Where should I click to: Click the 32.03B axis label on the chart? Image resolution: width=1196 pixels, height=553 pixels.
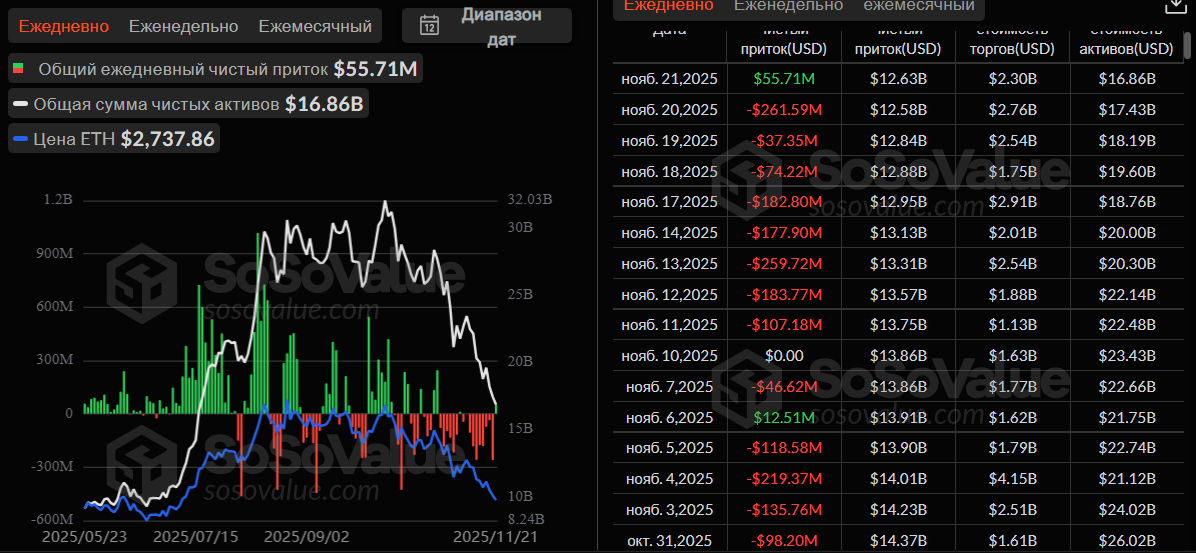click(530, 201)
